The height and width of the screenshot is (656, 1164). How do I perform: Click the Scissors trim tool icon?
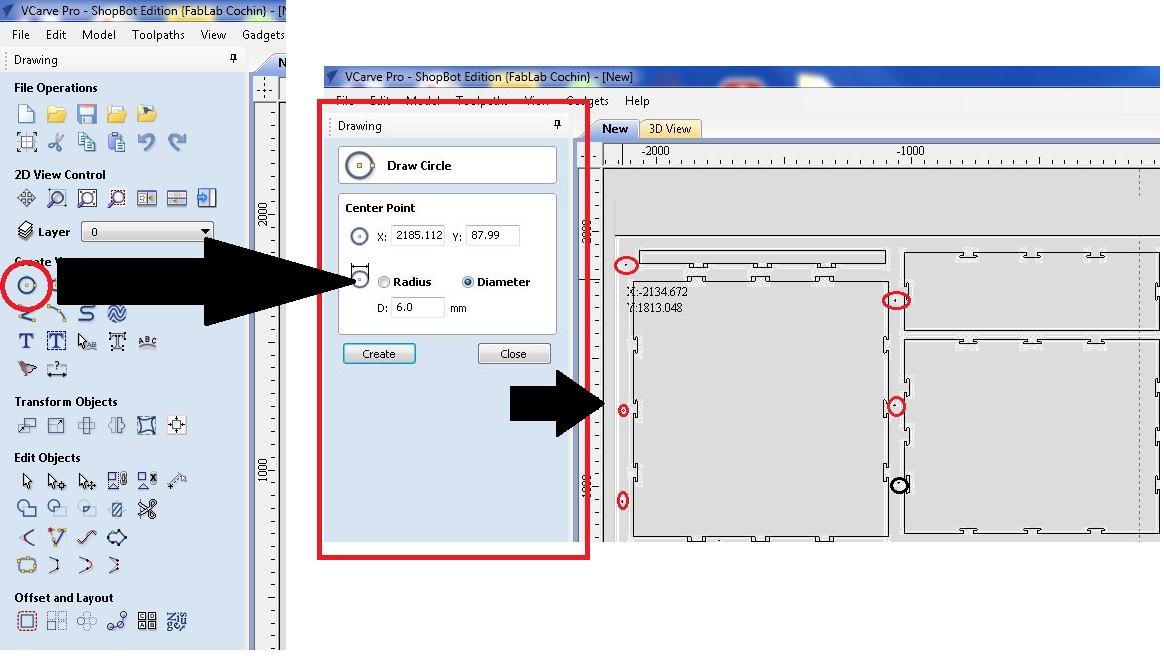147,509
